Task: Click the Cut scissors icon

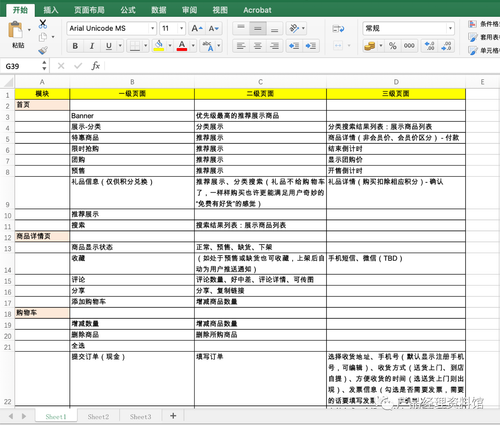Action: [x=43, y=24]
